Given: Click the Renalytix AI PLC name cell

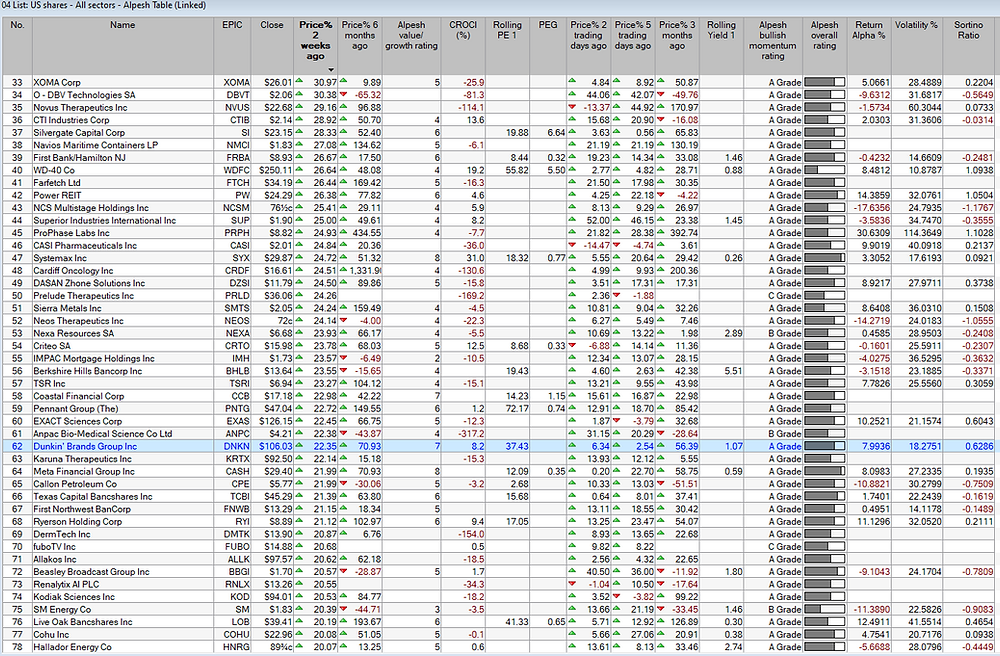Looking at the screenshot, I should [122, 584].
